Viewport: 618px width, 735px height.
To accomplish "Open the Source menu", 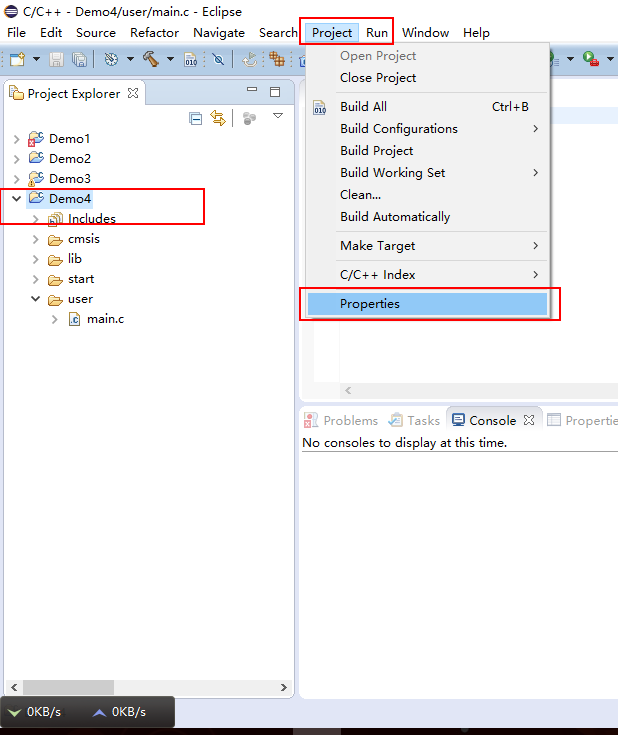I will pyautogui.click(x=96, y=33).
